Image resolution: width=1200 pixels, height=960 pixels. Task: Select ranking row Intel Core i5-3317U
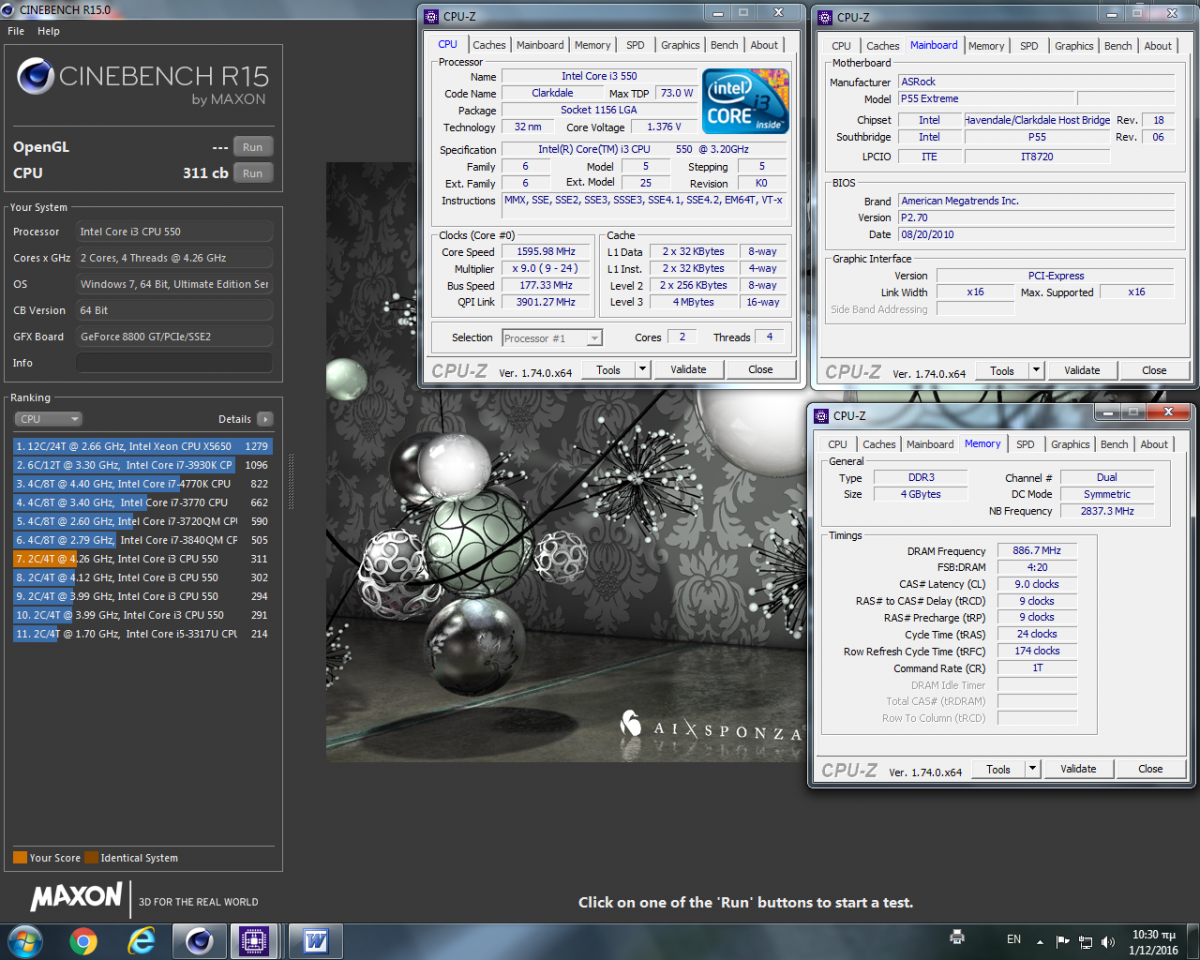[x=143, y=634]
